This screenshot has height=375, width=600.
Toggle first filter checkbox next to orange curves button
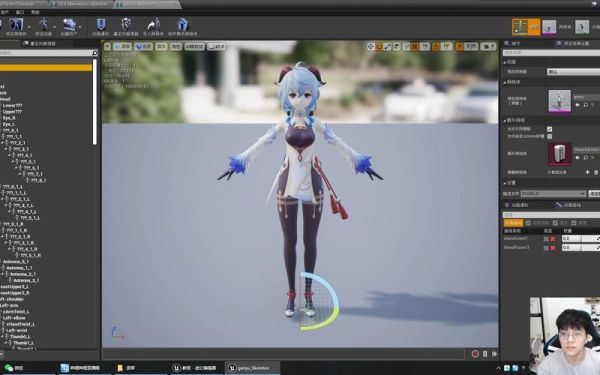(x=528, y=223)
